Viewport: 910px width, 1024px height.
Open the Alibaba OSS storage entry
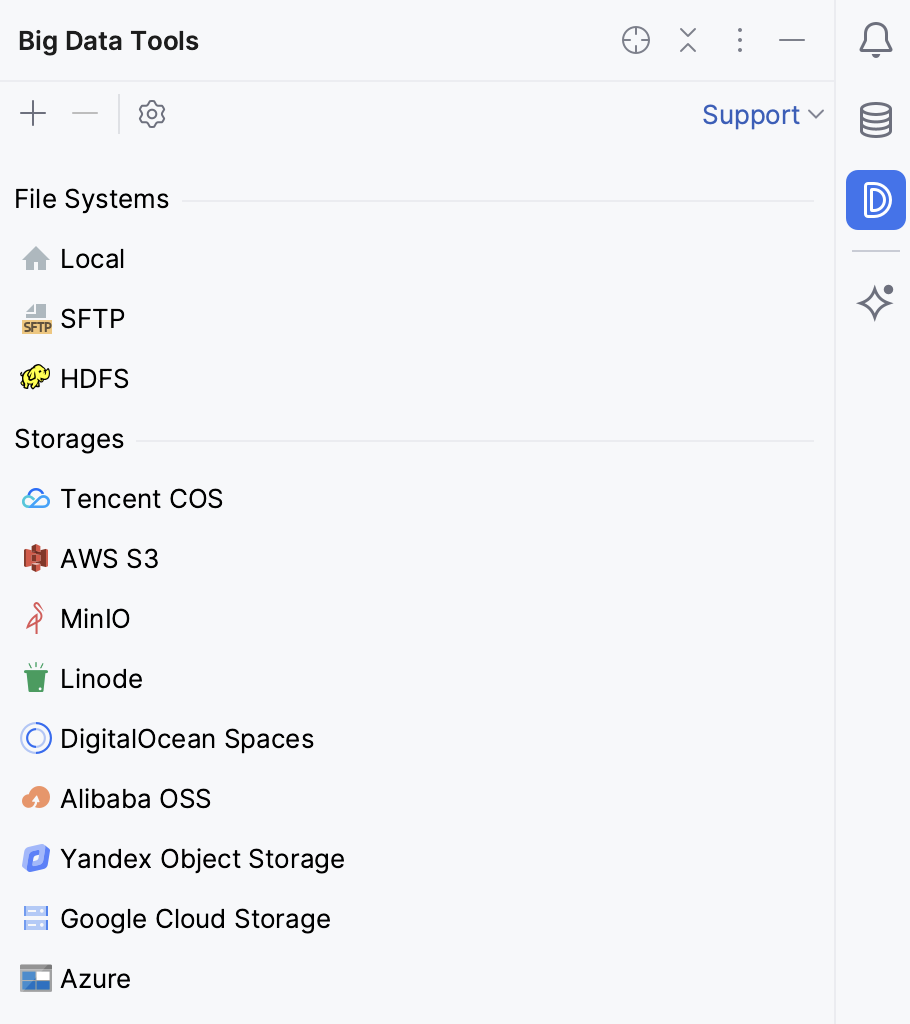pyautogui.click(x=135, y=798)
